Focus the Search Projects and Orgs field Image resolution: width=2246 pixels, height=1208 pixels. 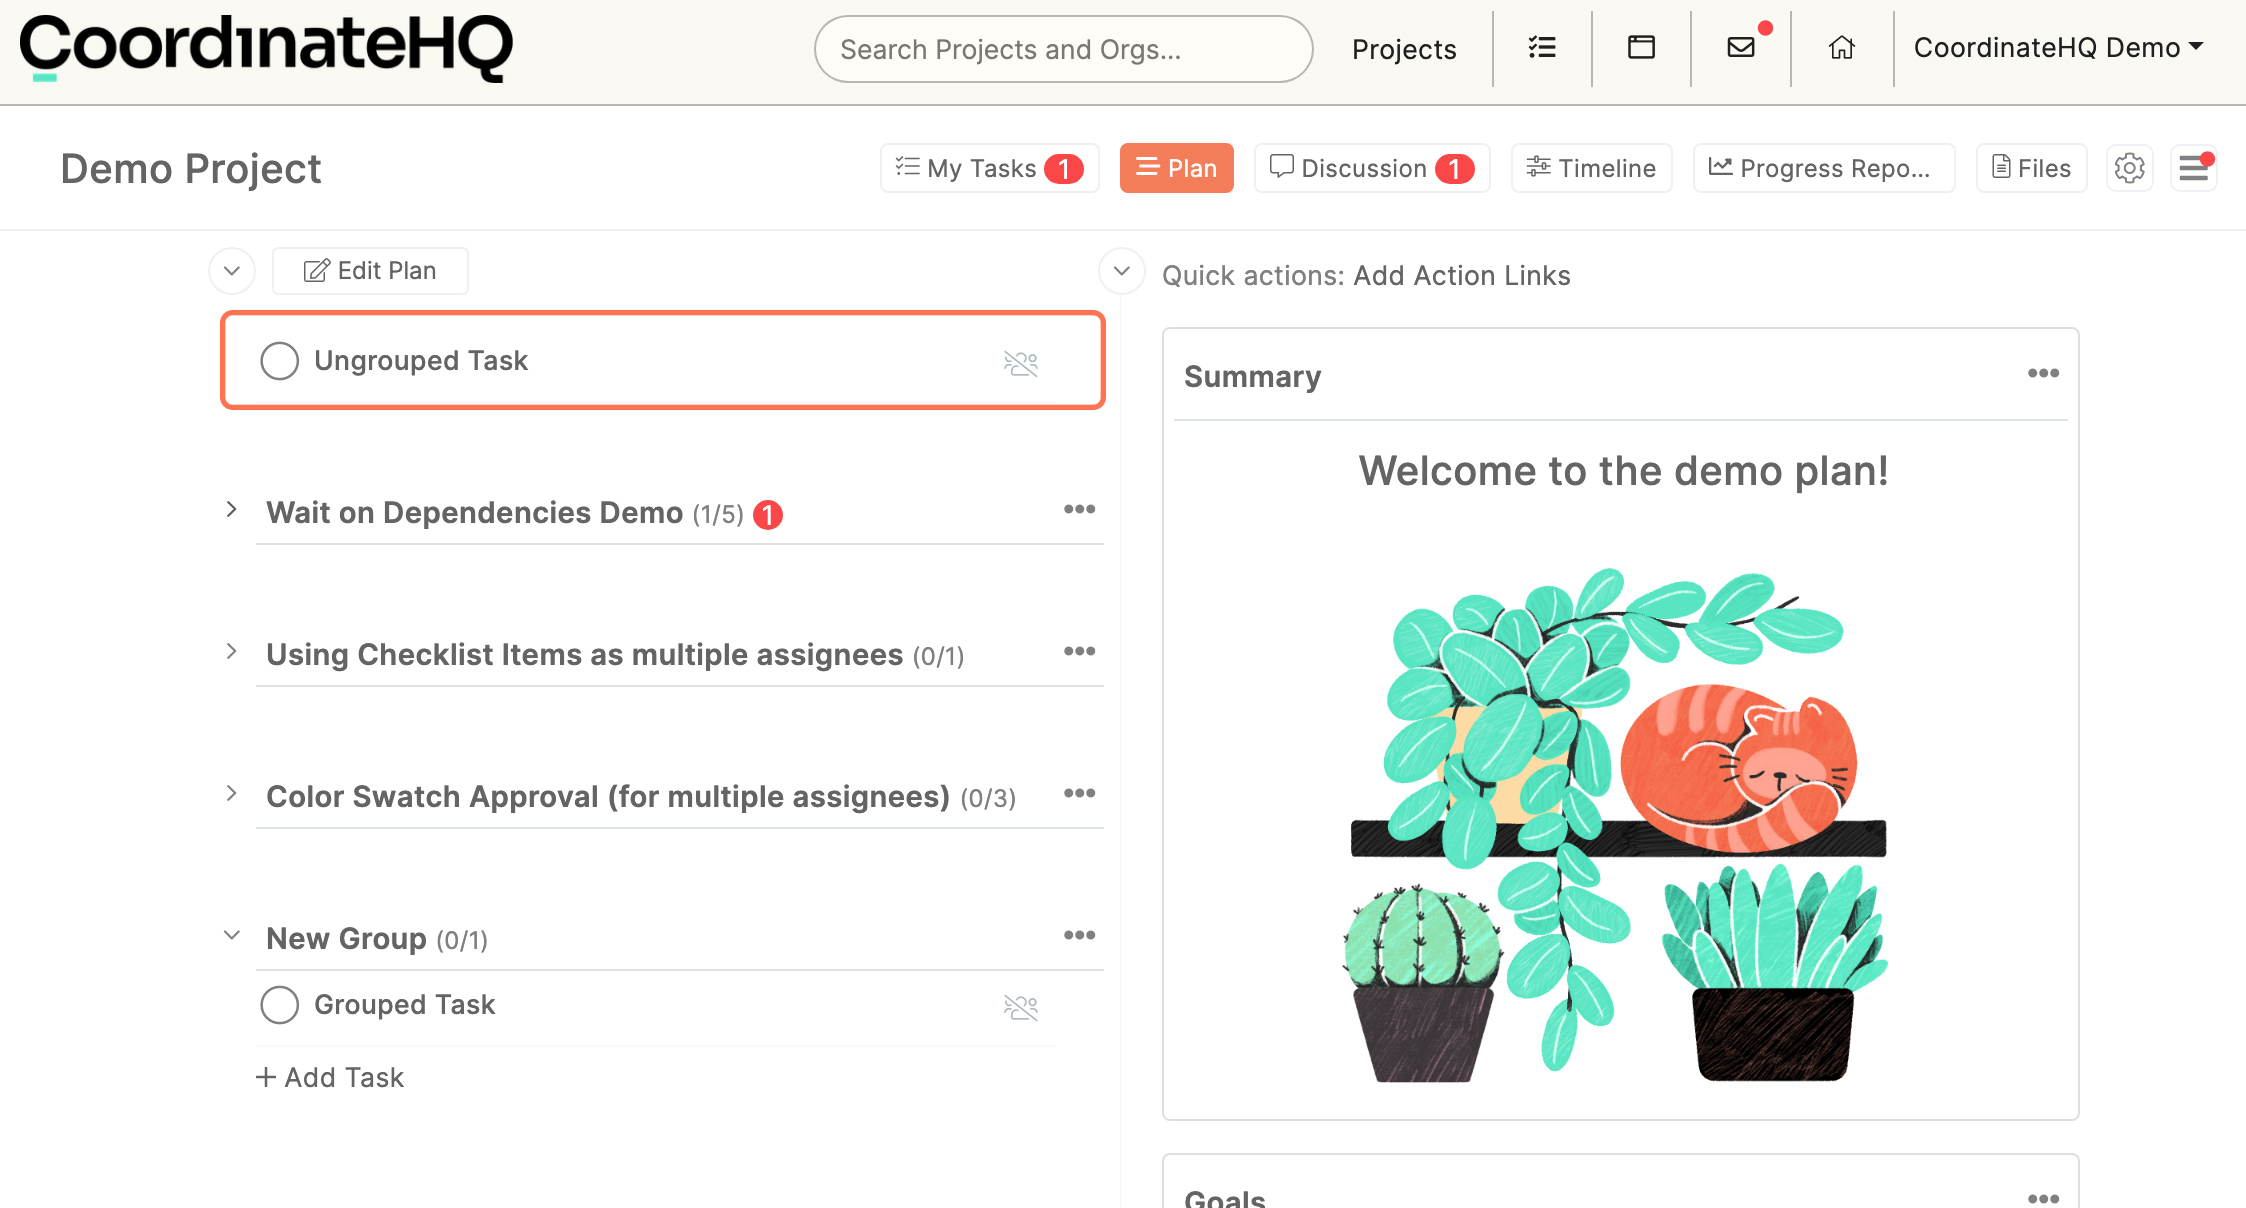pos(1063,49)
